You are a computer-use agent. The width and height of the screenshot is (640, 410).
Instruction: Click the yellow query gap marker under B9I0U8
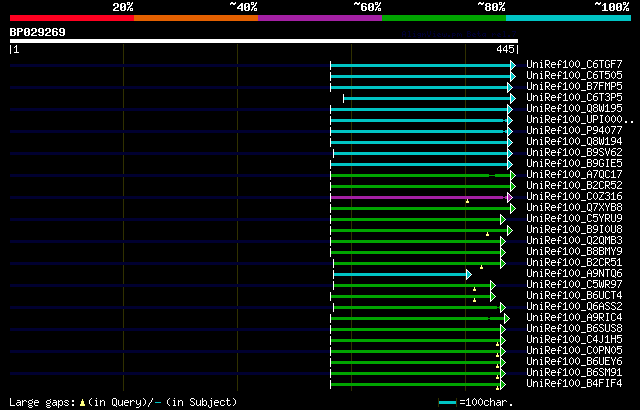[487, 234]
